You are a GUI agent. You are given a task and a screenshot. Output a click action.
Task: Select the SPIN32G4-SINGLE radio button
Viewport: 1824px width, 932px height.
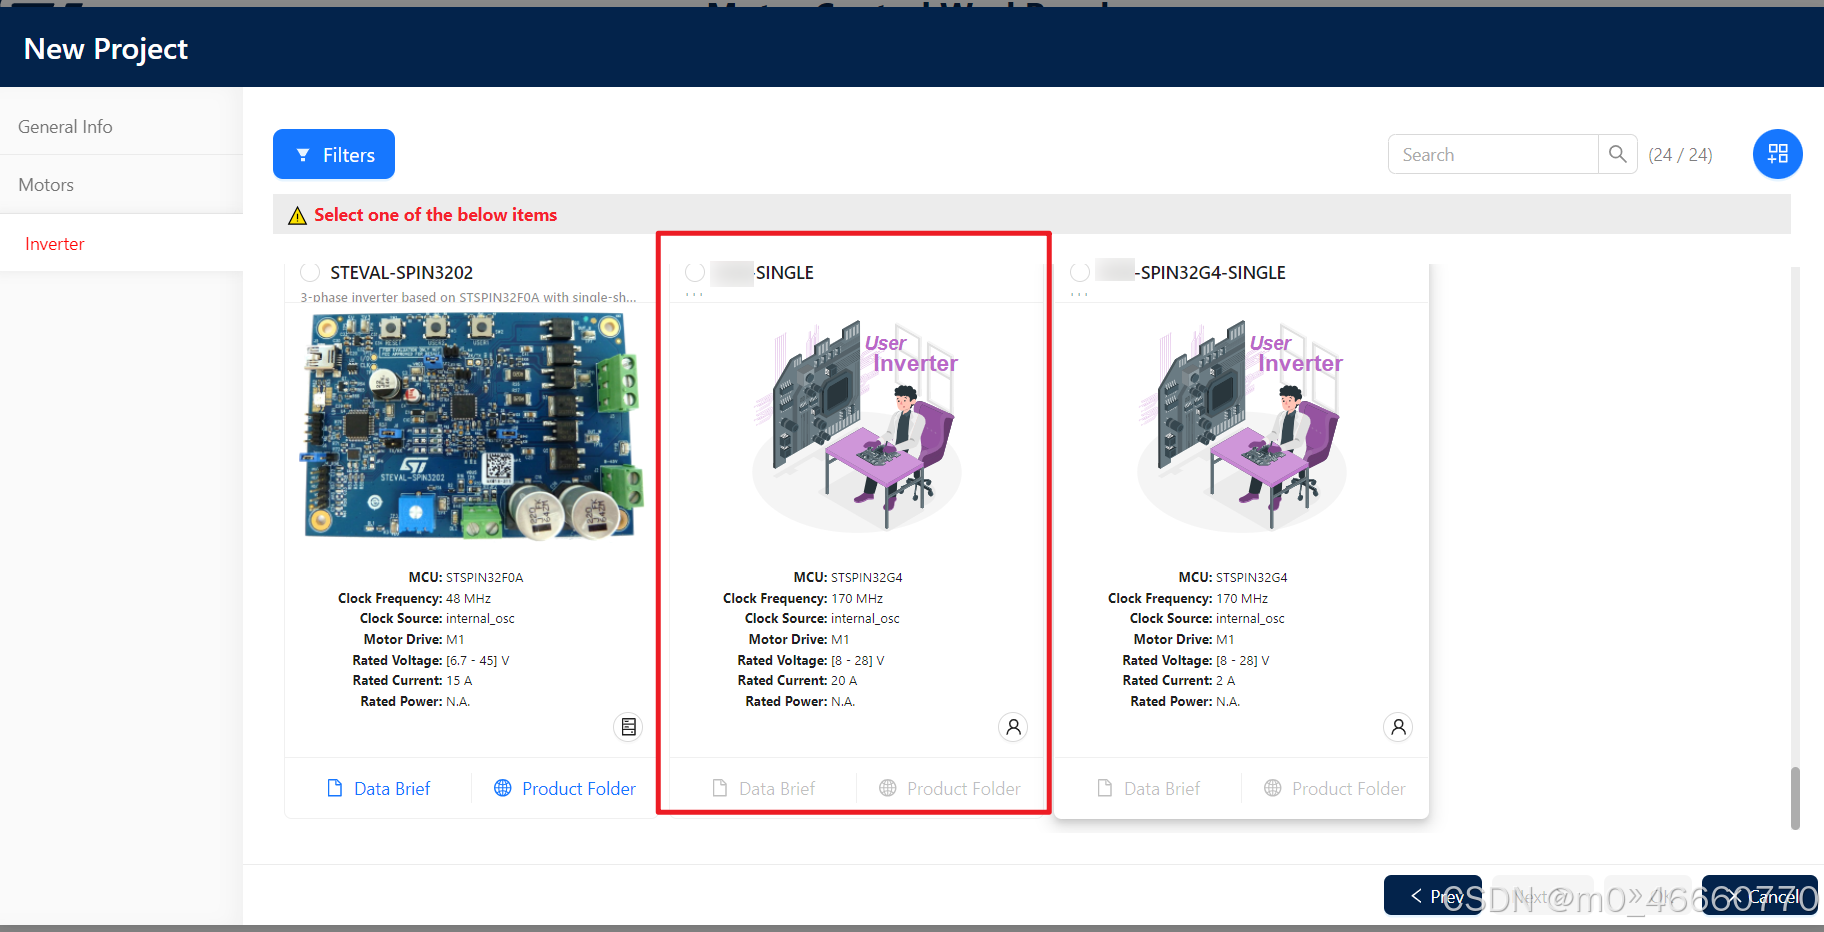point(1080,272)
